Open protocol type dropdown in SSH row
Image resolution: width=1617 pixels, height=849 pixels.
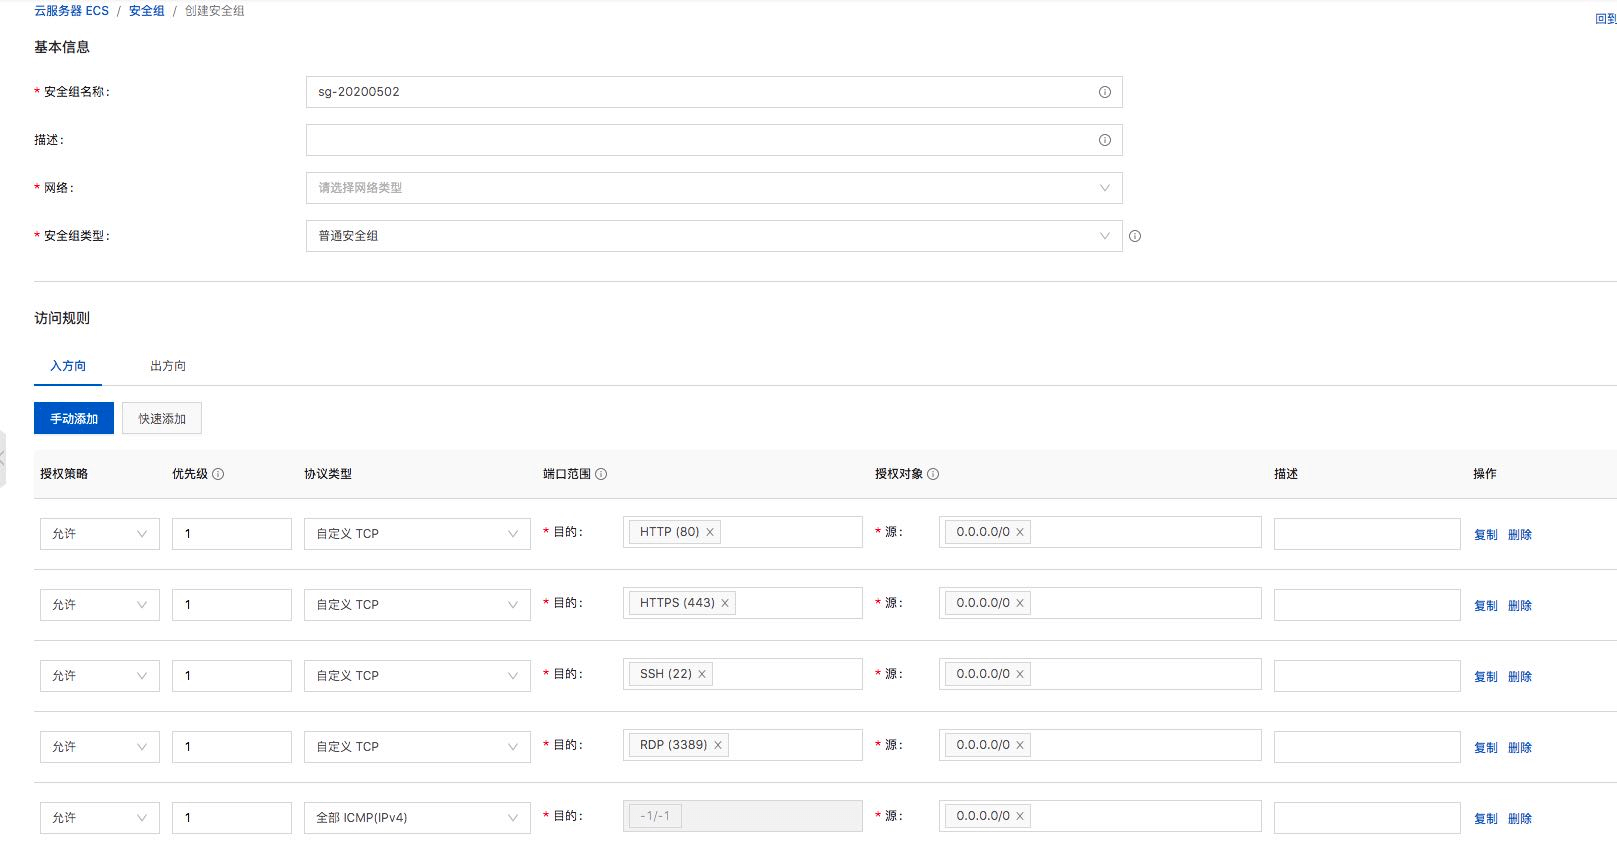[x=417, y=676]
